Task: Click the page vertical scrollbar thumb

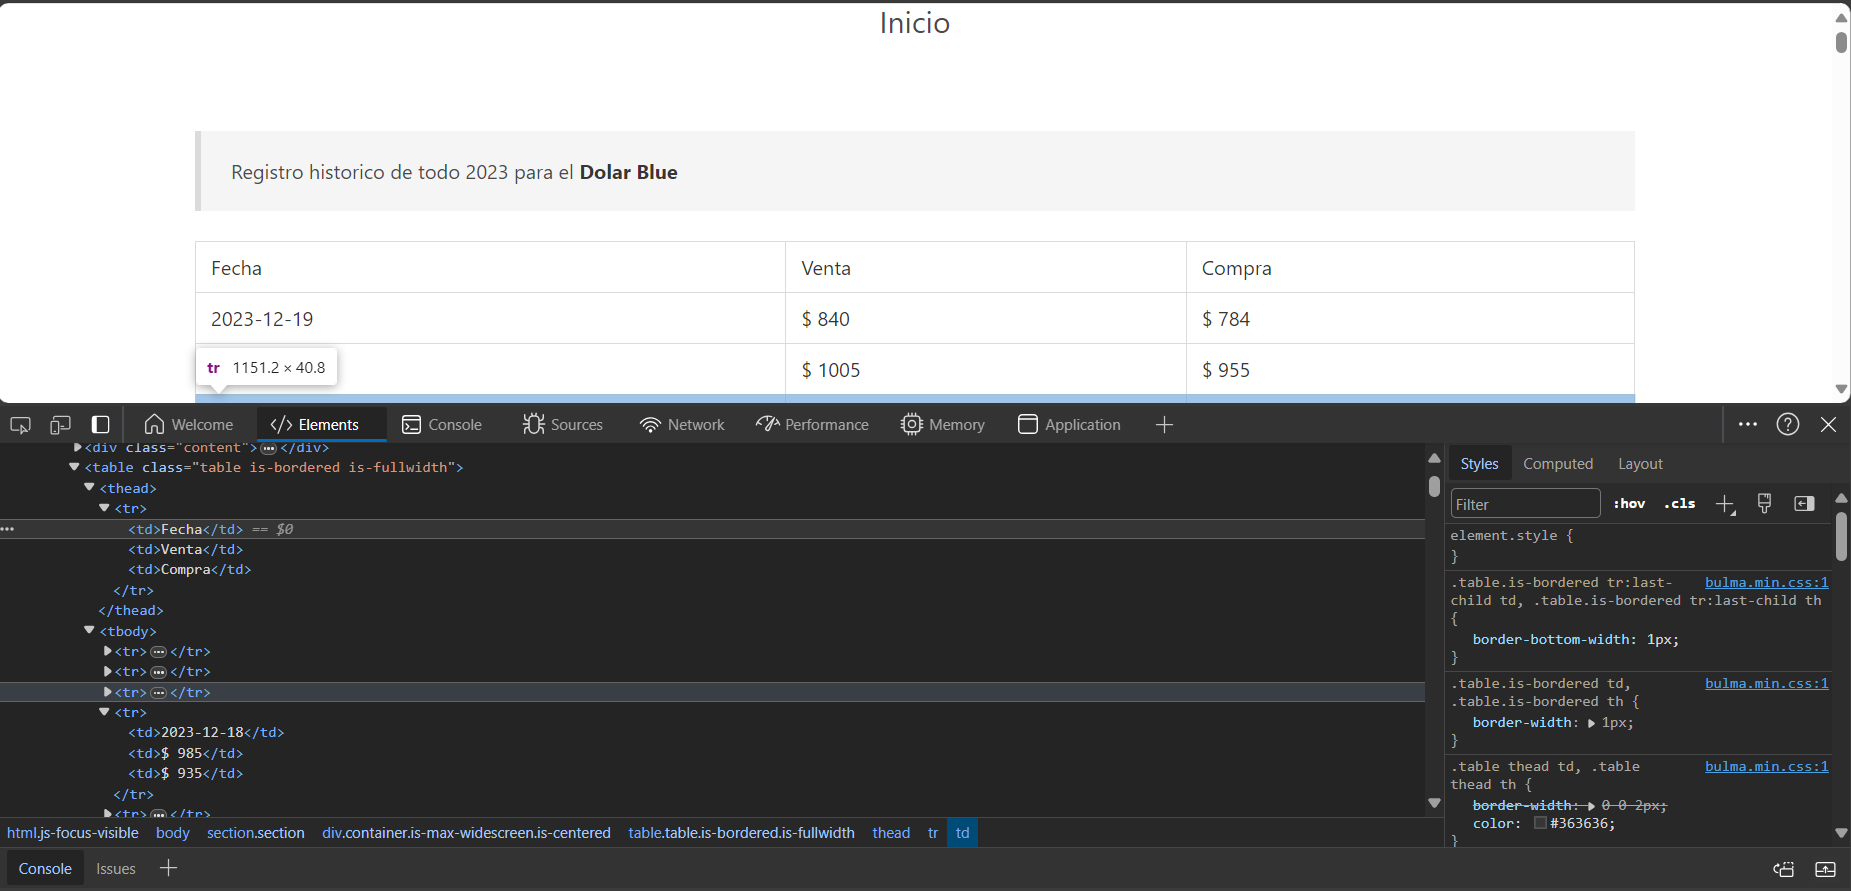Action: [1841, 42]
